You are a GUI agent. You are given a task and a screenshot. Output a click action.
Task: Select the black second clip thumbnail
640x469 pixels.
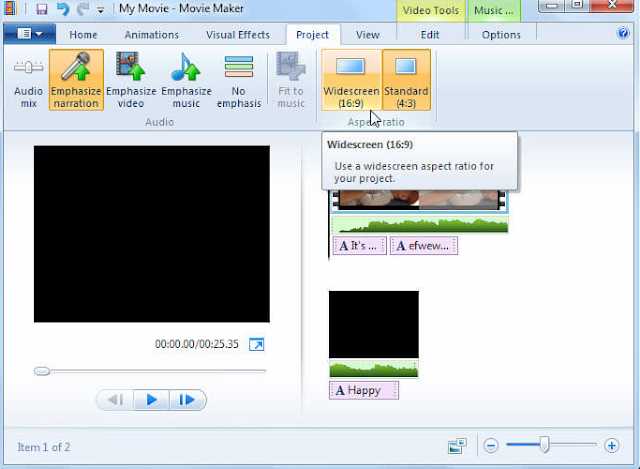click(374, 325)
